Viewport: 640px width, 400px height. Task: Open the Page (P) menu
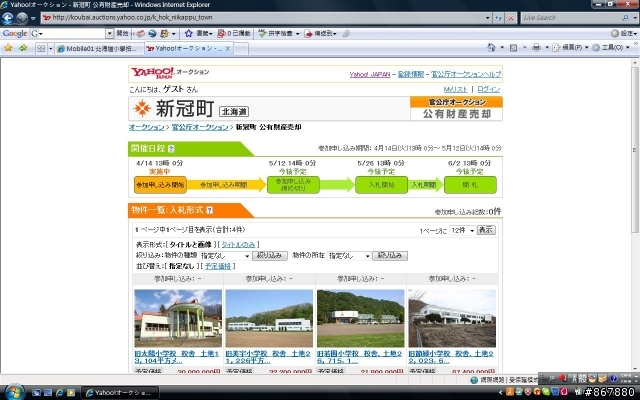click(x=570, y=48)
